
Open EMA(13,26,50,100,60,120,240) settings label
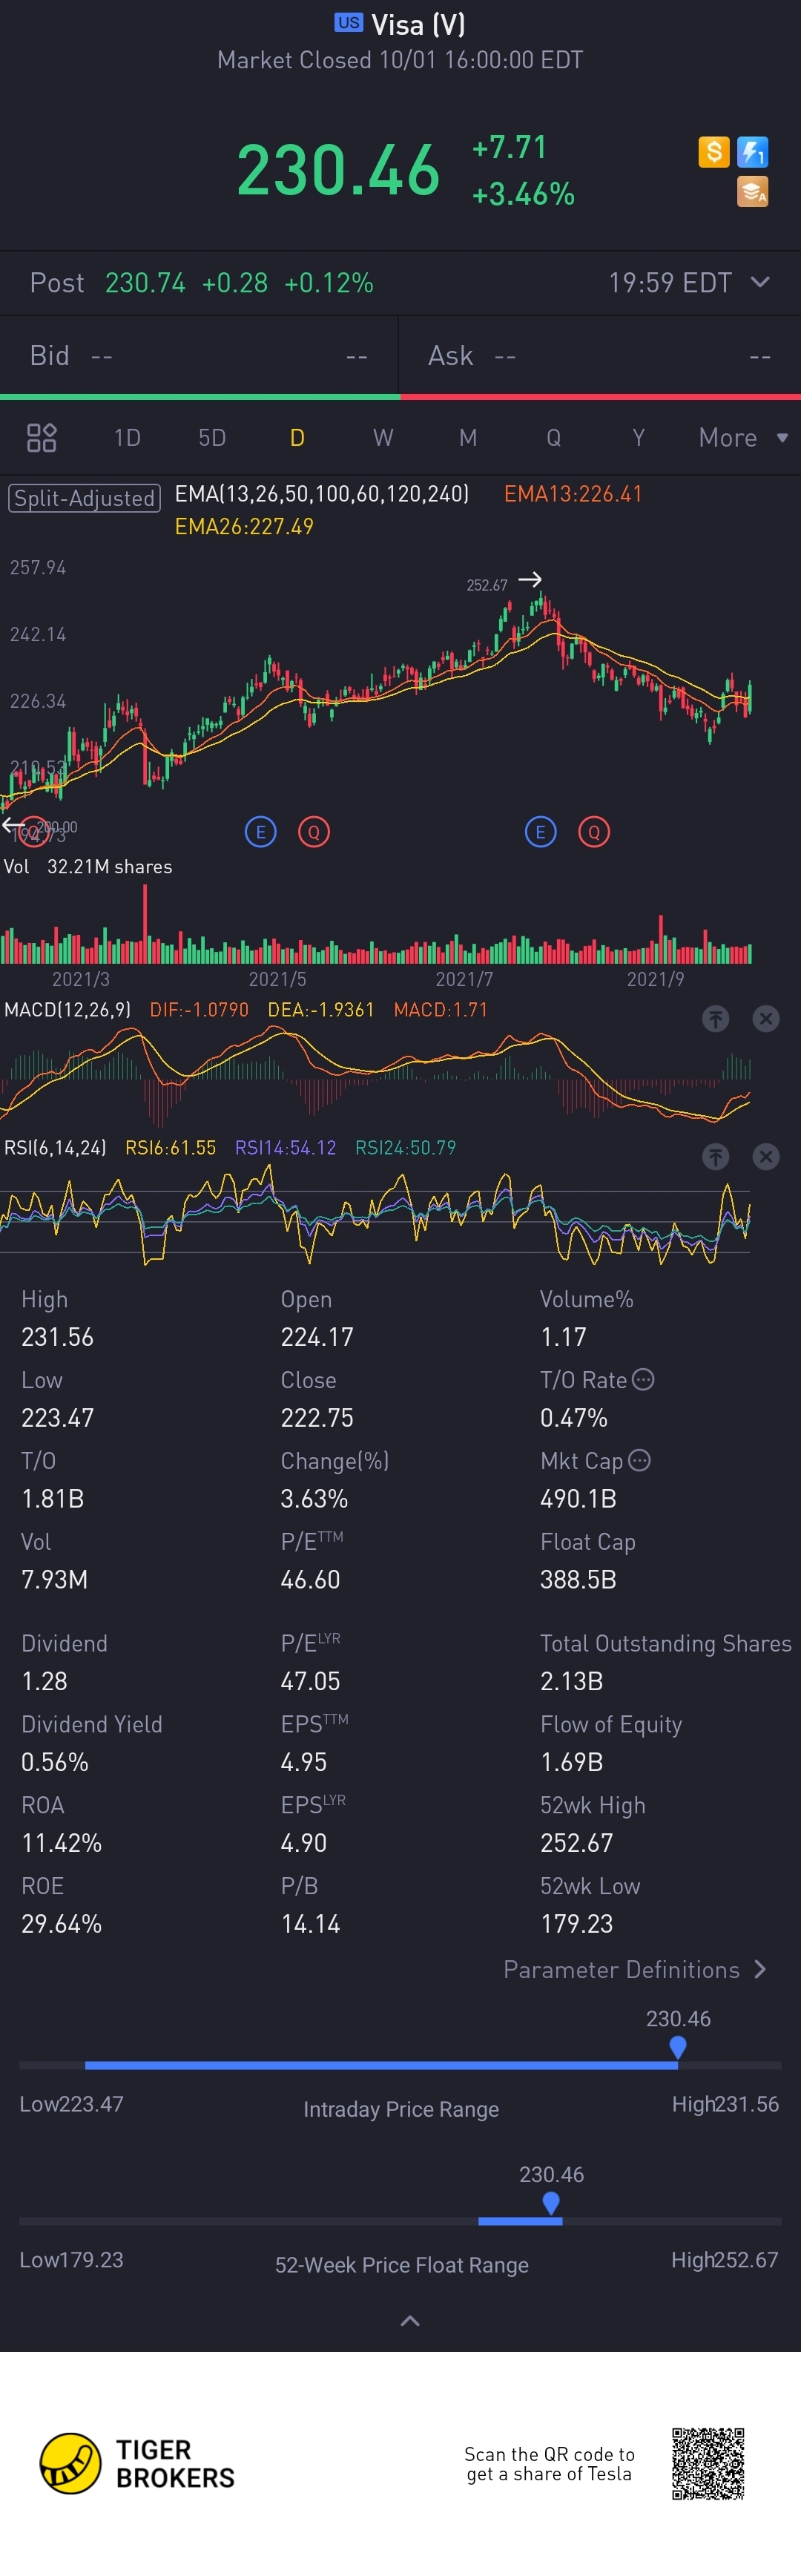coord(322,493)
